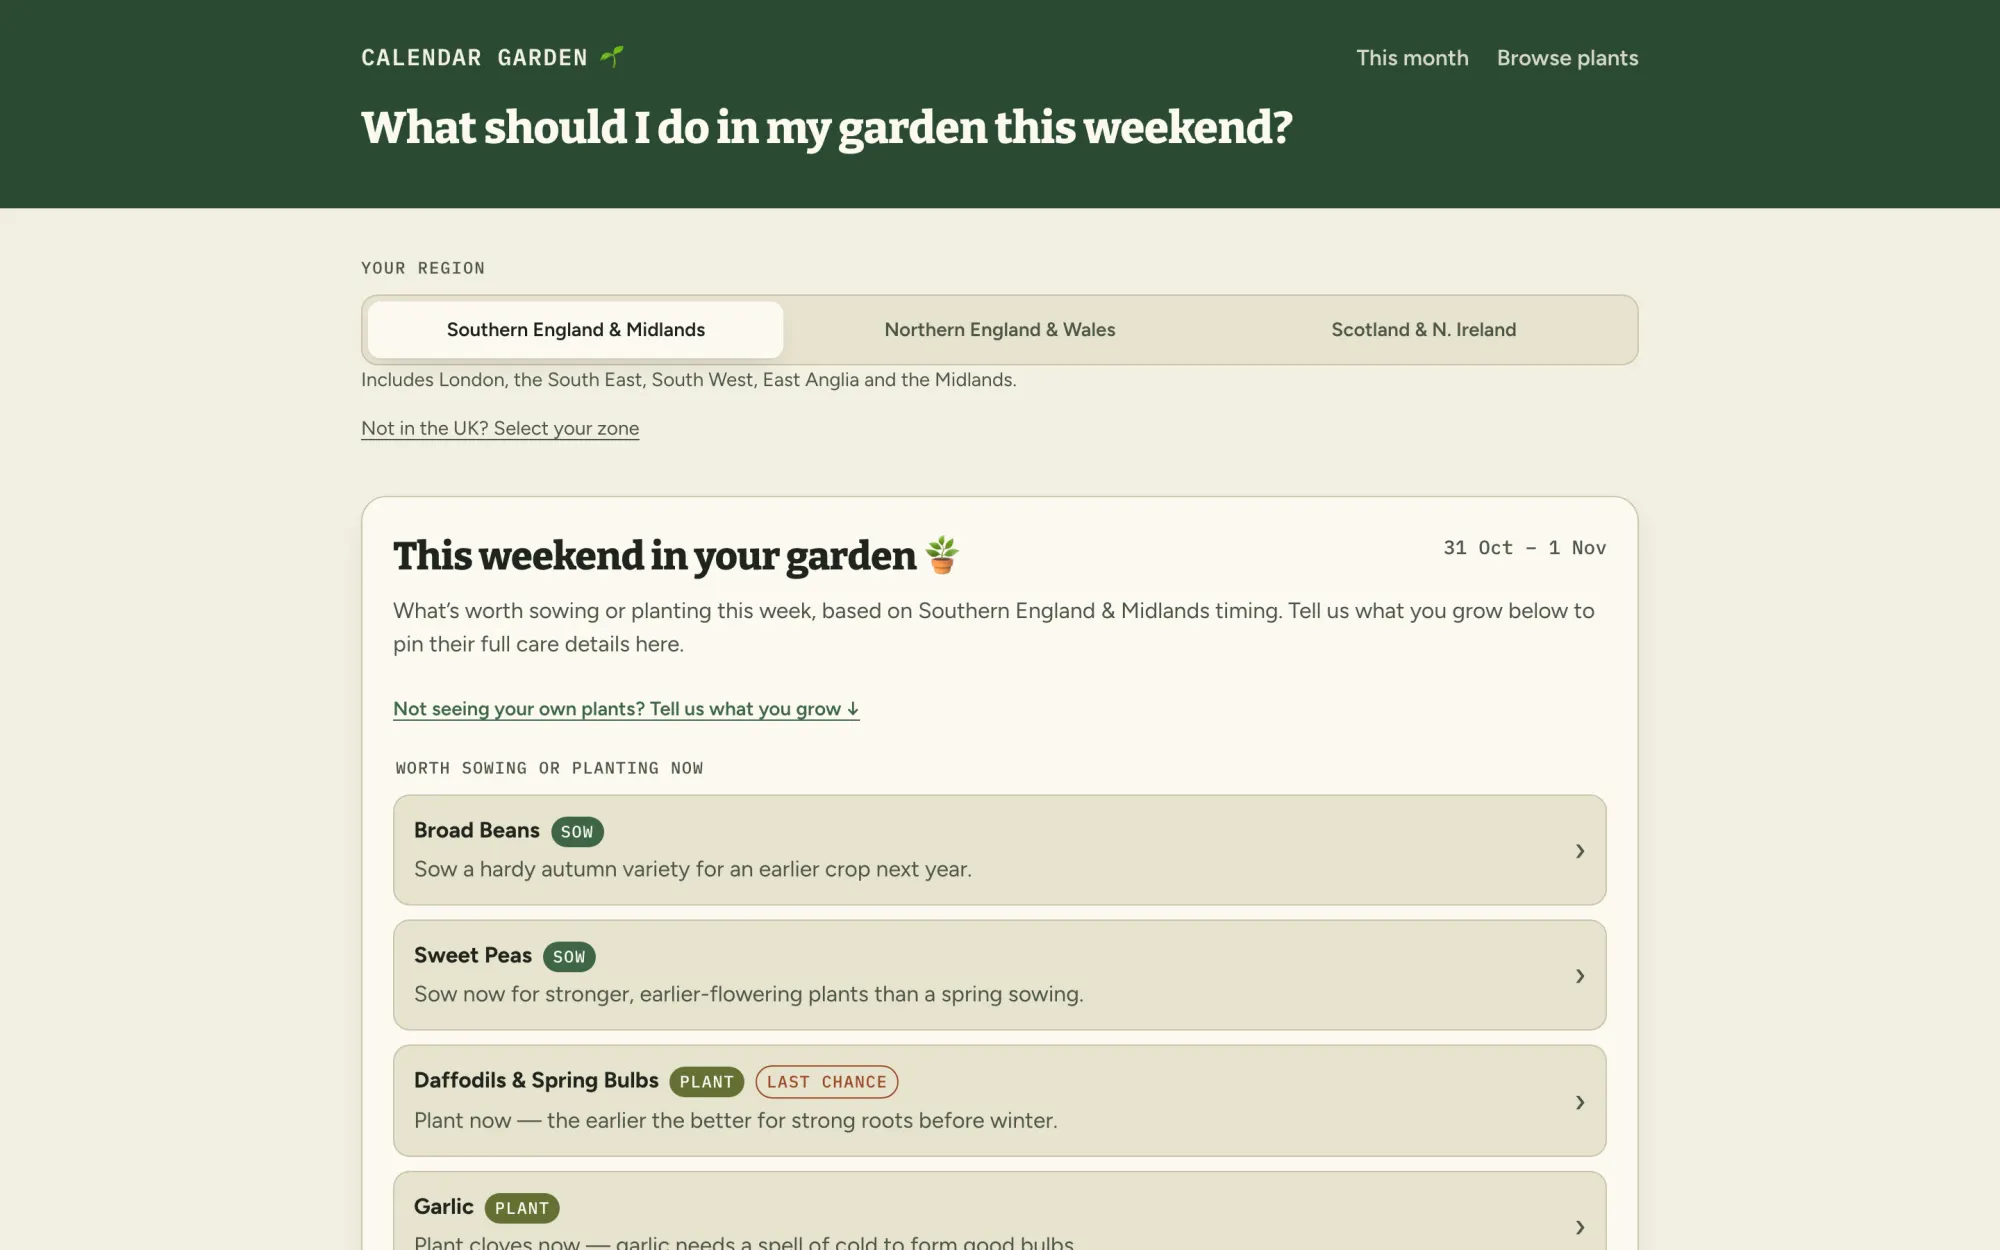The height and width of the screenshot is (1250, 2000).
Task: Choose Scotland & N. Ireland region
Action: pyautogui.click(x=1423, y=330)
